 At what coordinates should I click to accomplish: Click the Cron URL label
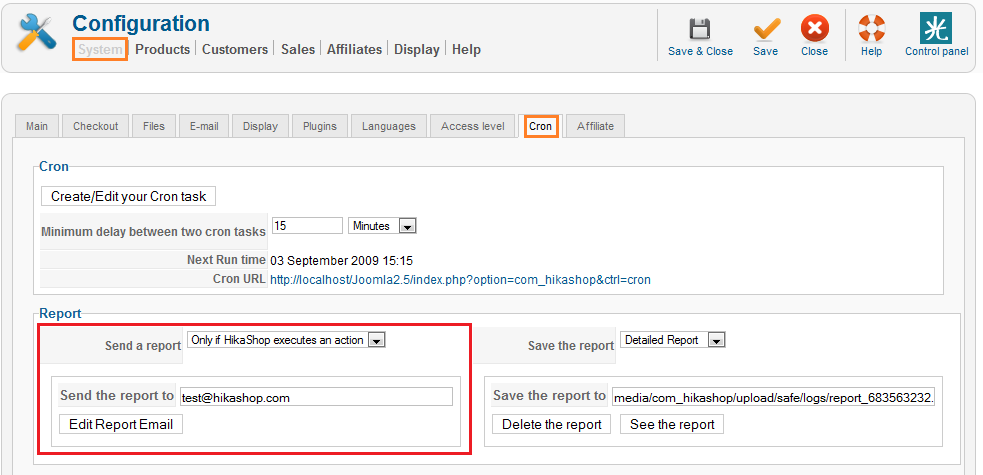(239, 279)
